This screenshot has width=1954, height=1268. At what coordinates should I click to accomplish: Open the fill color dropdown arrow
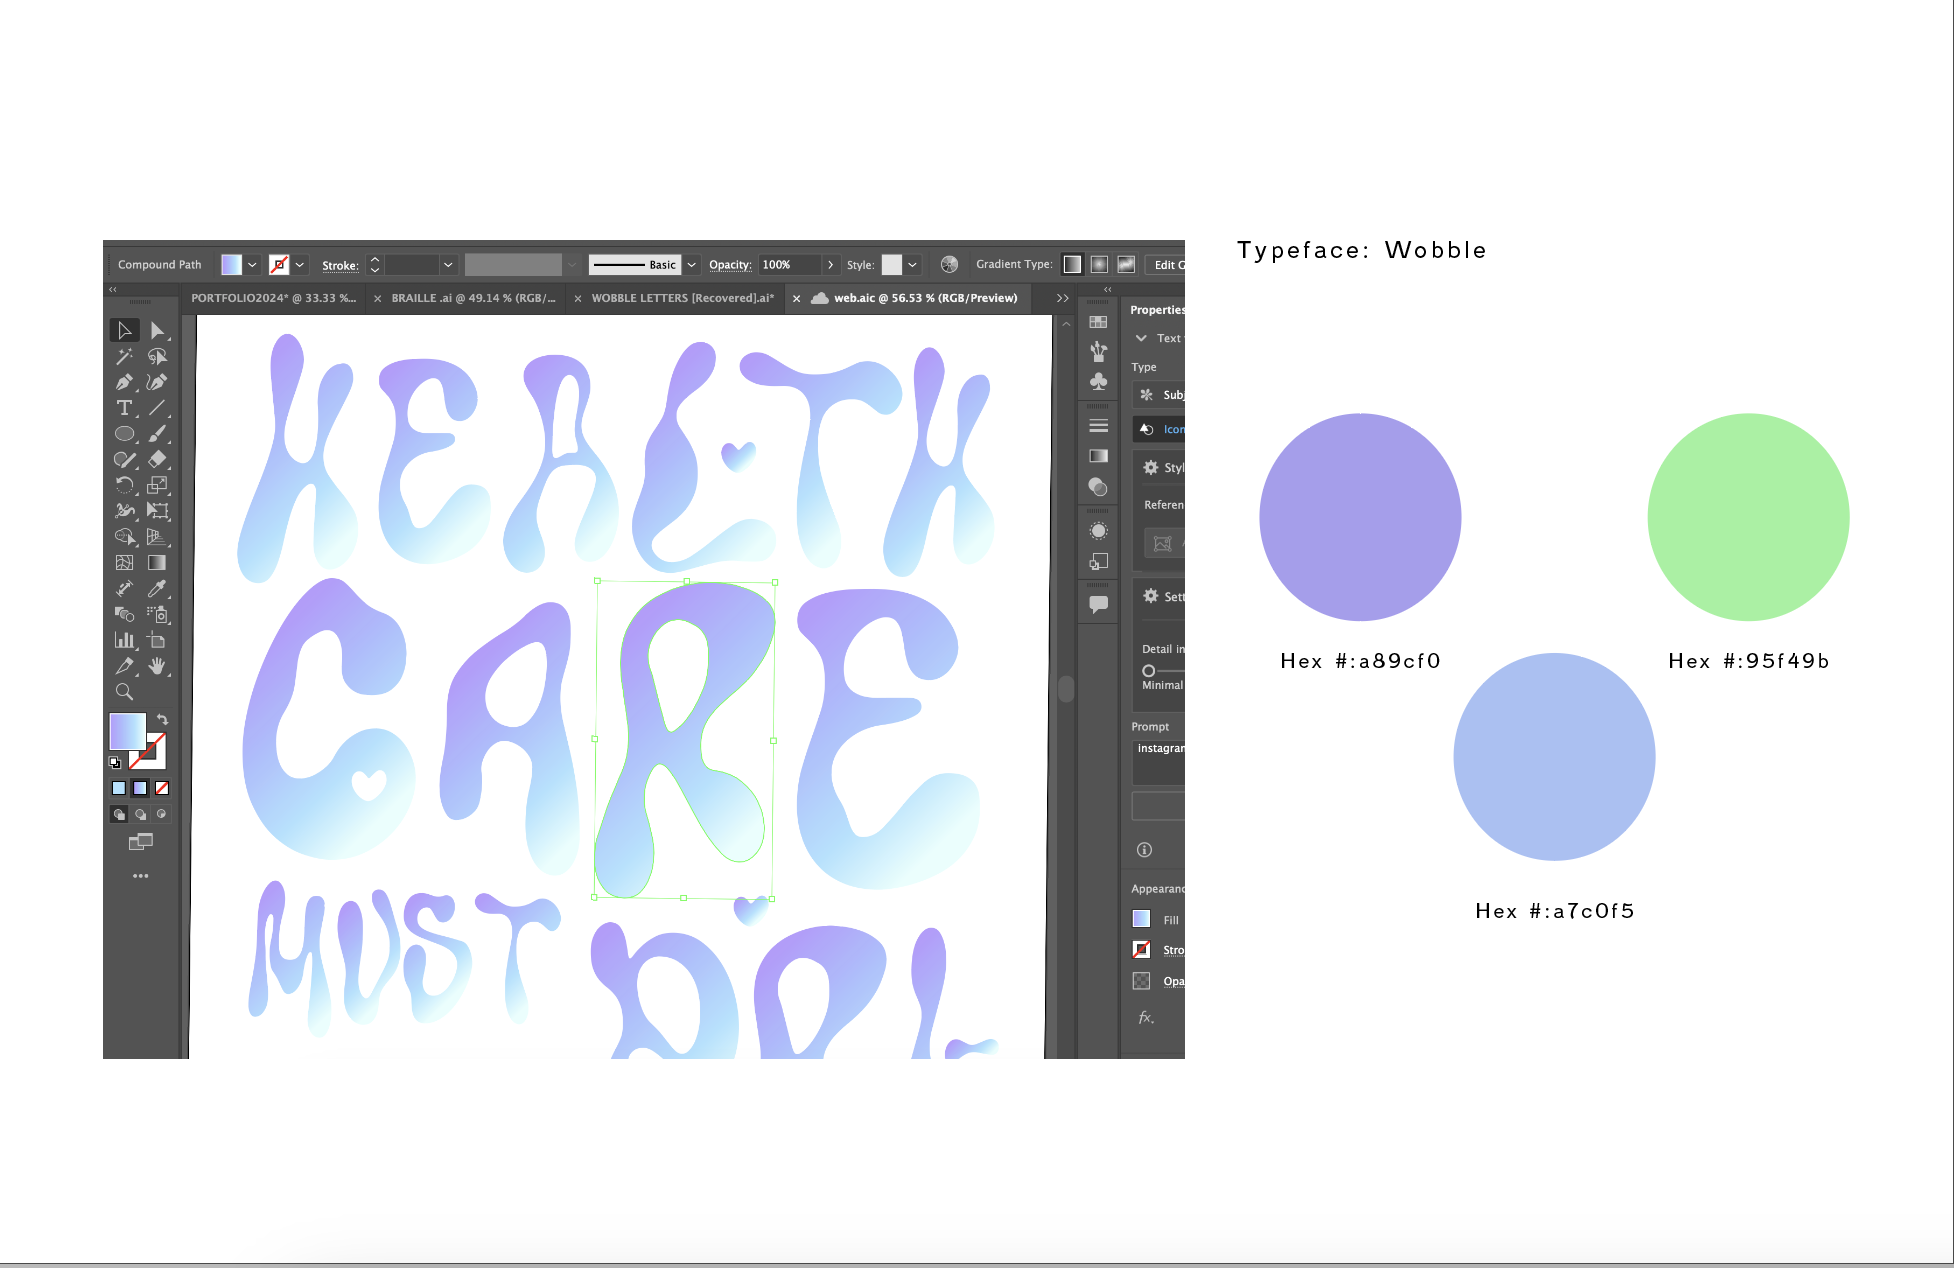tap(252, 265)
